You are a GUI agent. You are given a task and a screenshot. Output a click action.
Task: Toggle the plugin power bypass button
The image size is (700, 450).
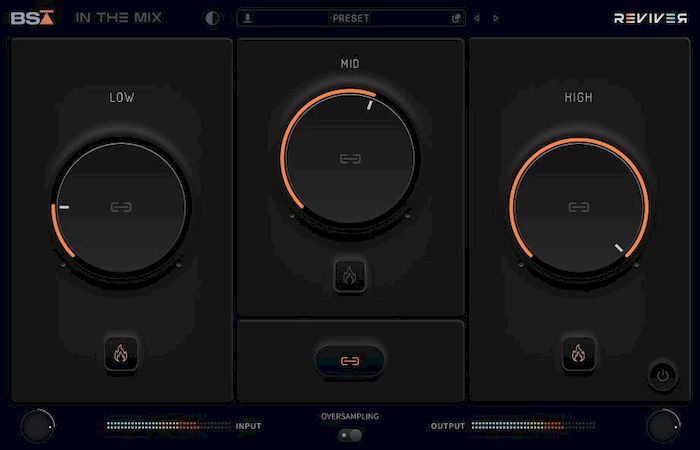point(663,375)
